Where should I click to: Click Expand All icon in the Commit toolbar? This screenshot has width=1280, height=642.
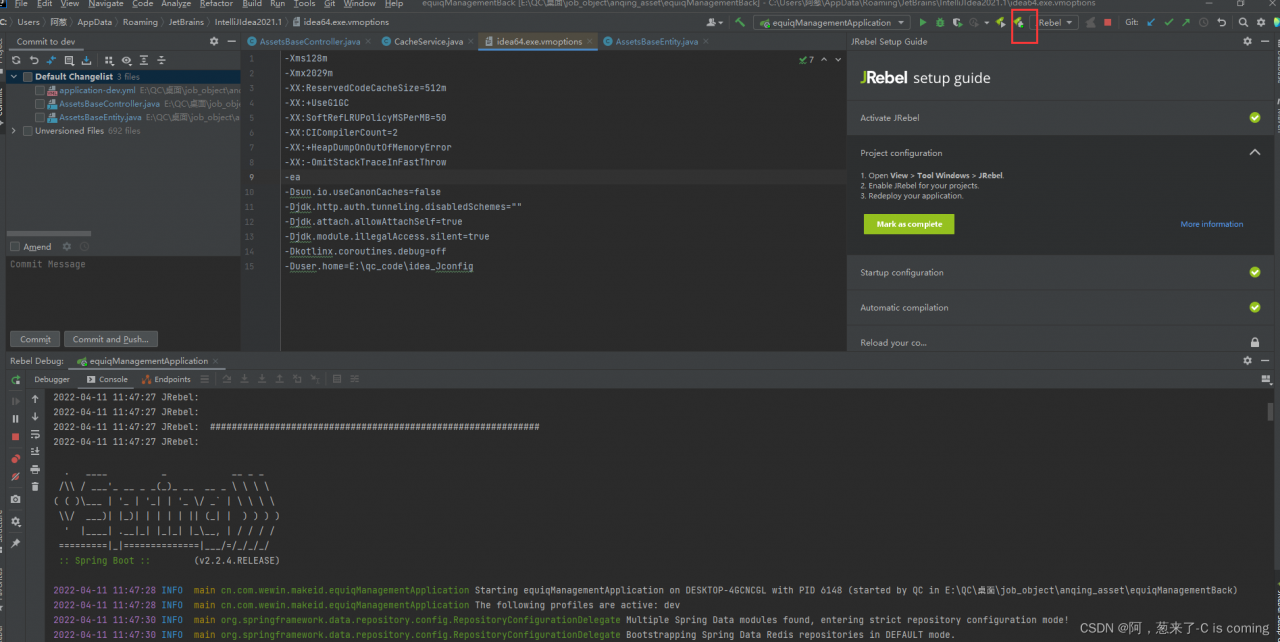[x=146, y=60]
